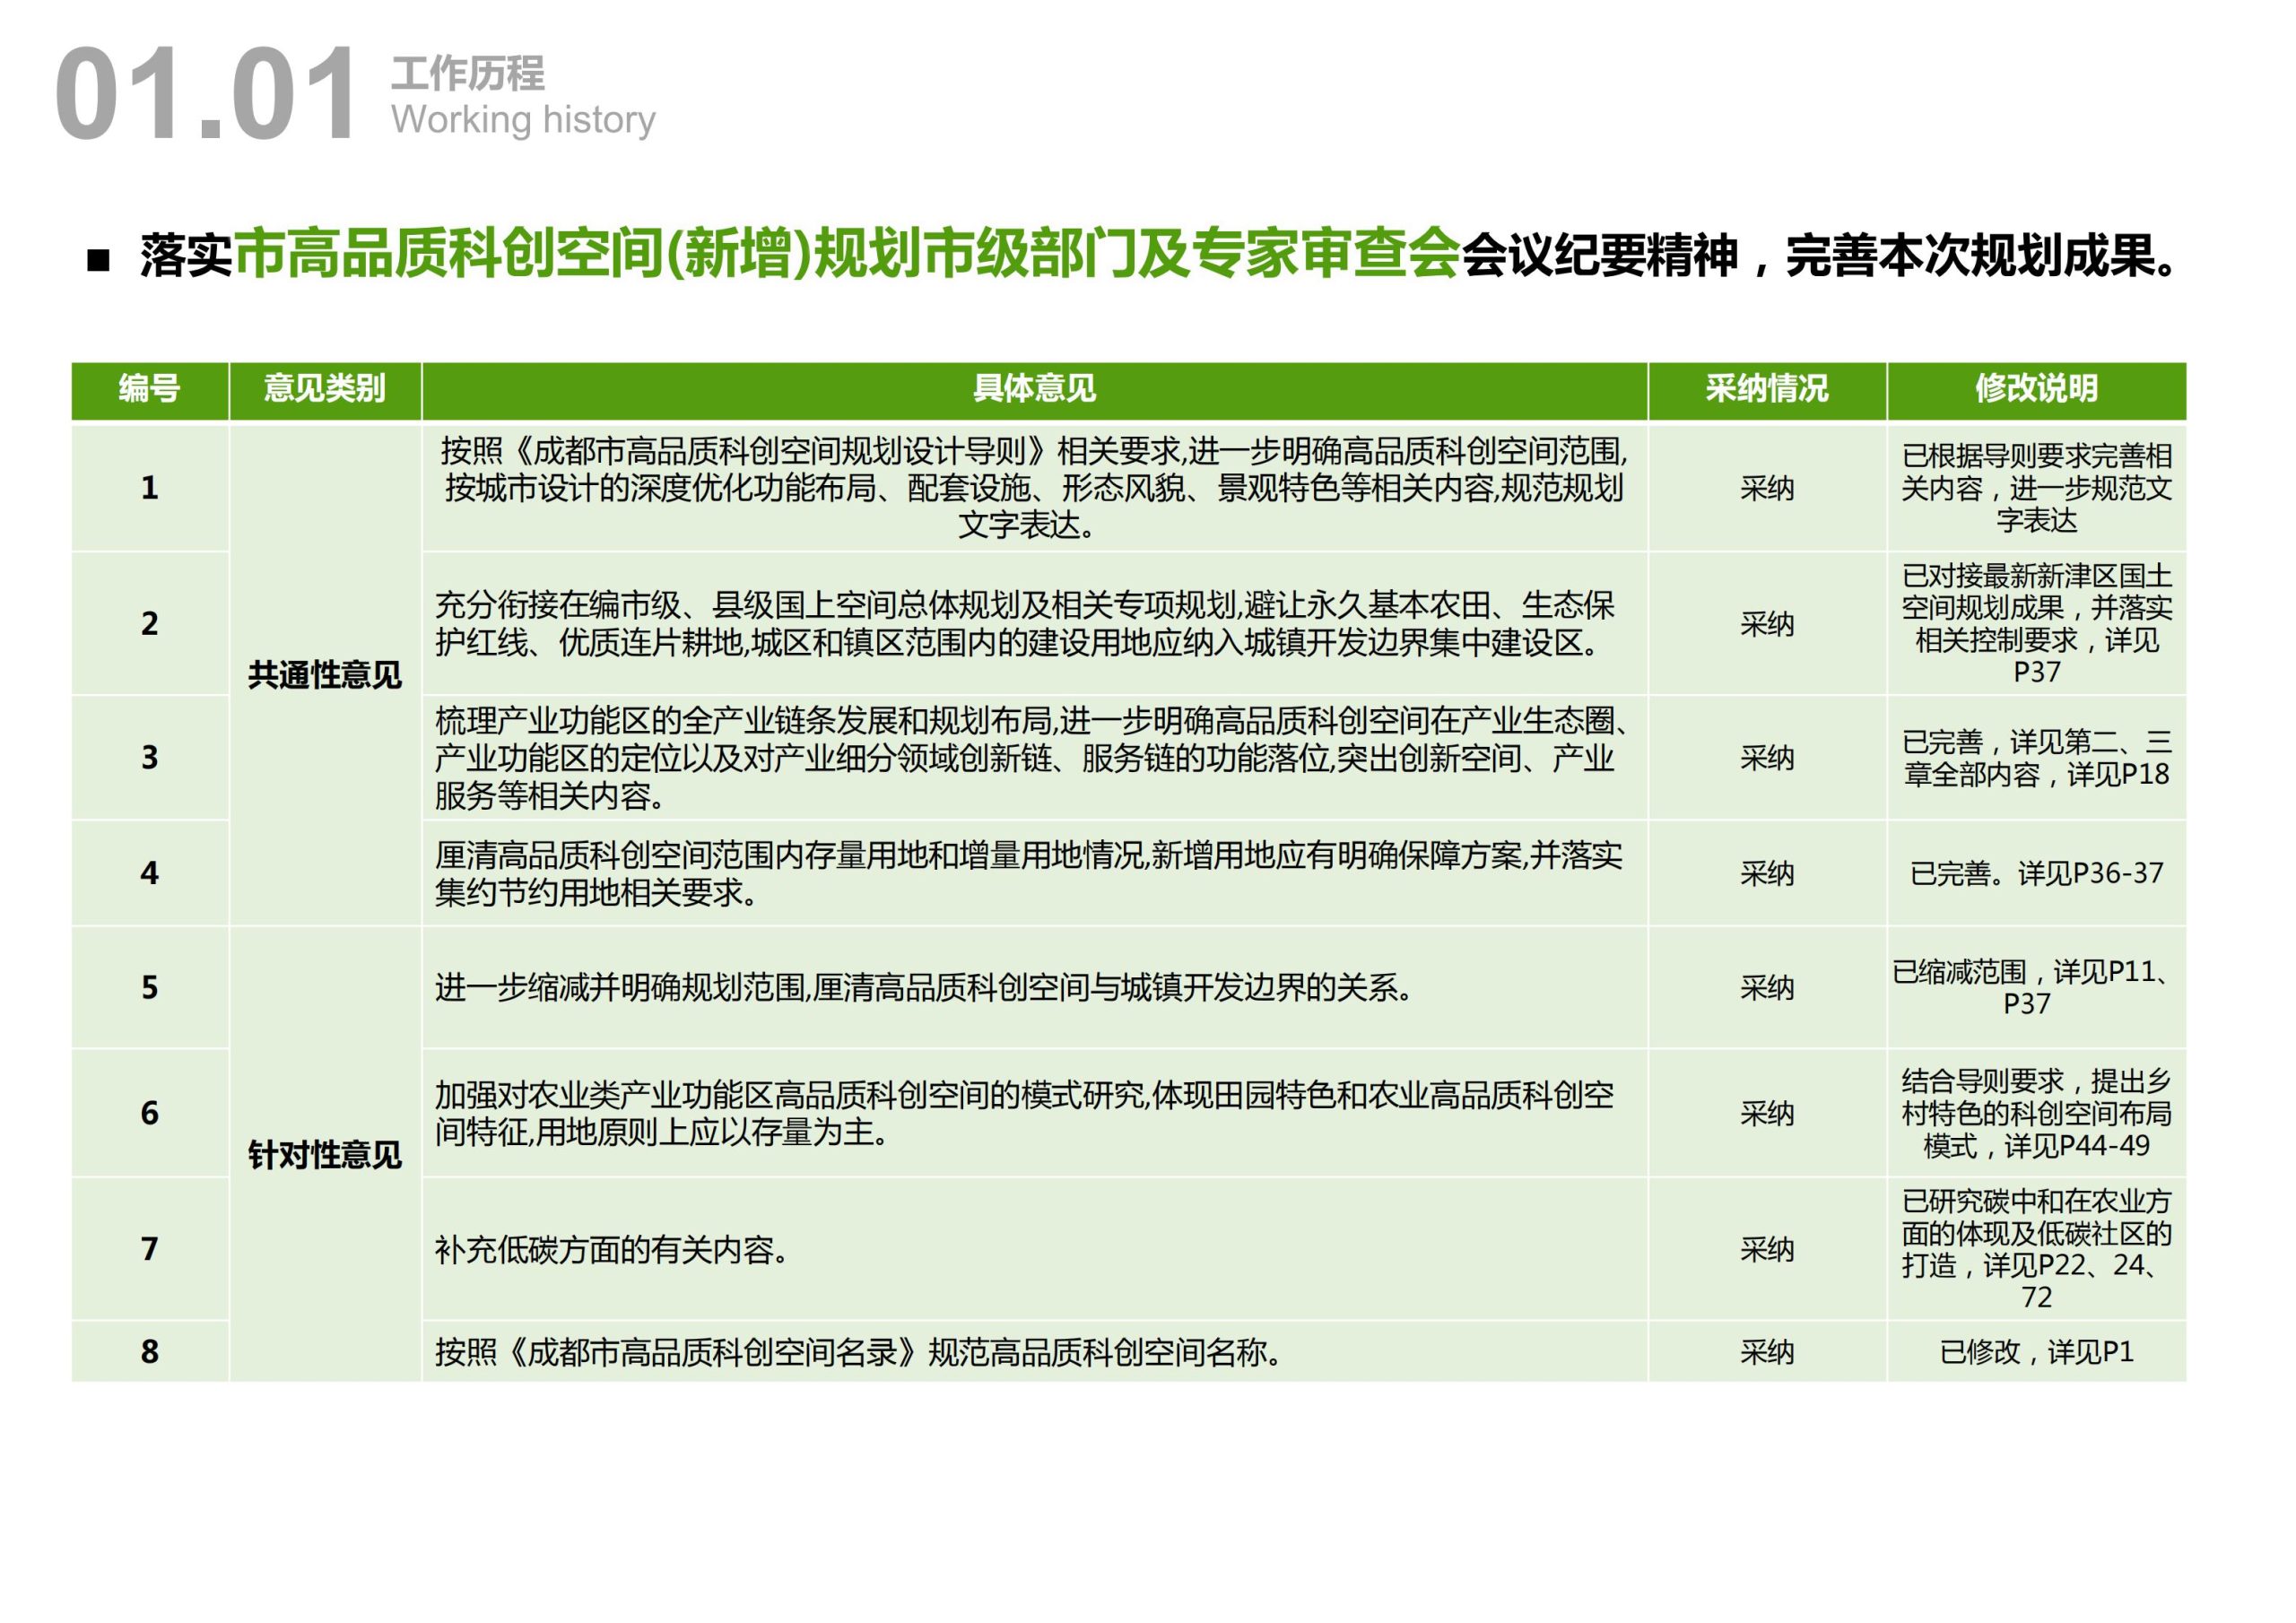This screenshot has width=2296, height=1623.
Task: Select the 采纳 status in row 5
Action: click(1765, 988)
